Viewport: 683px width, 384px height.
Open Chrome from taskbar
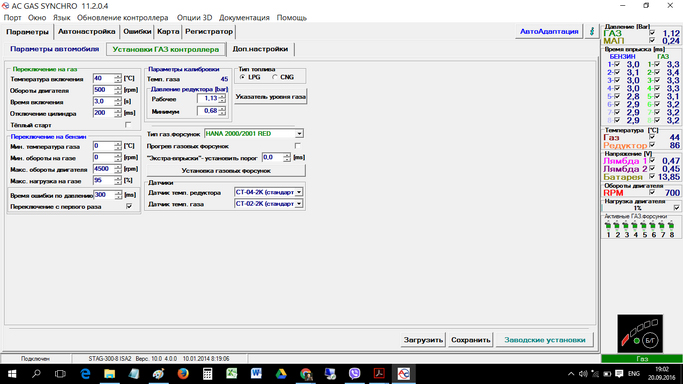click(x=306, y=374)
